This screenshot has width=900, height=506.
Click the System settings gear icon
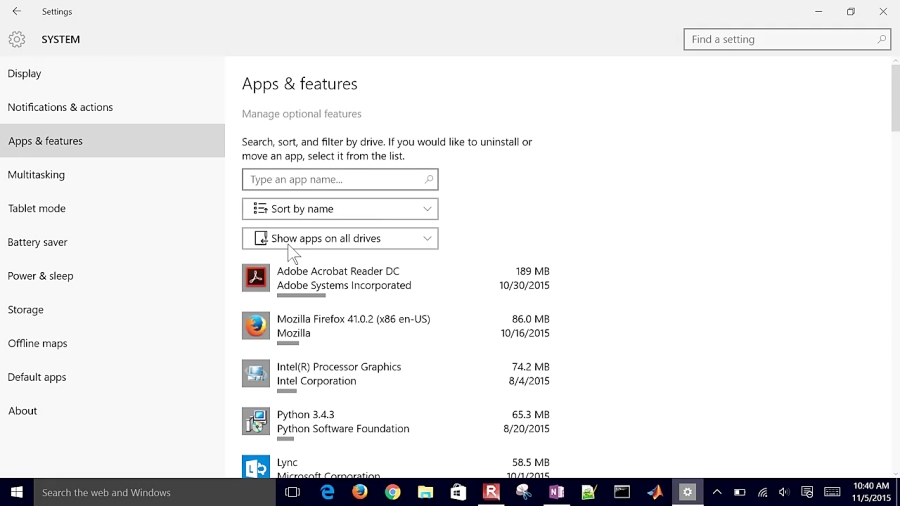coord(17,40)
